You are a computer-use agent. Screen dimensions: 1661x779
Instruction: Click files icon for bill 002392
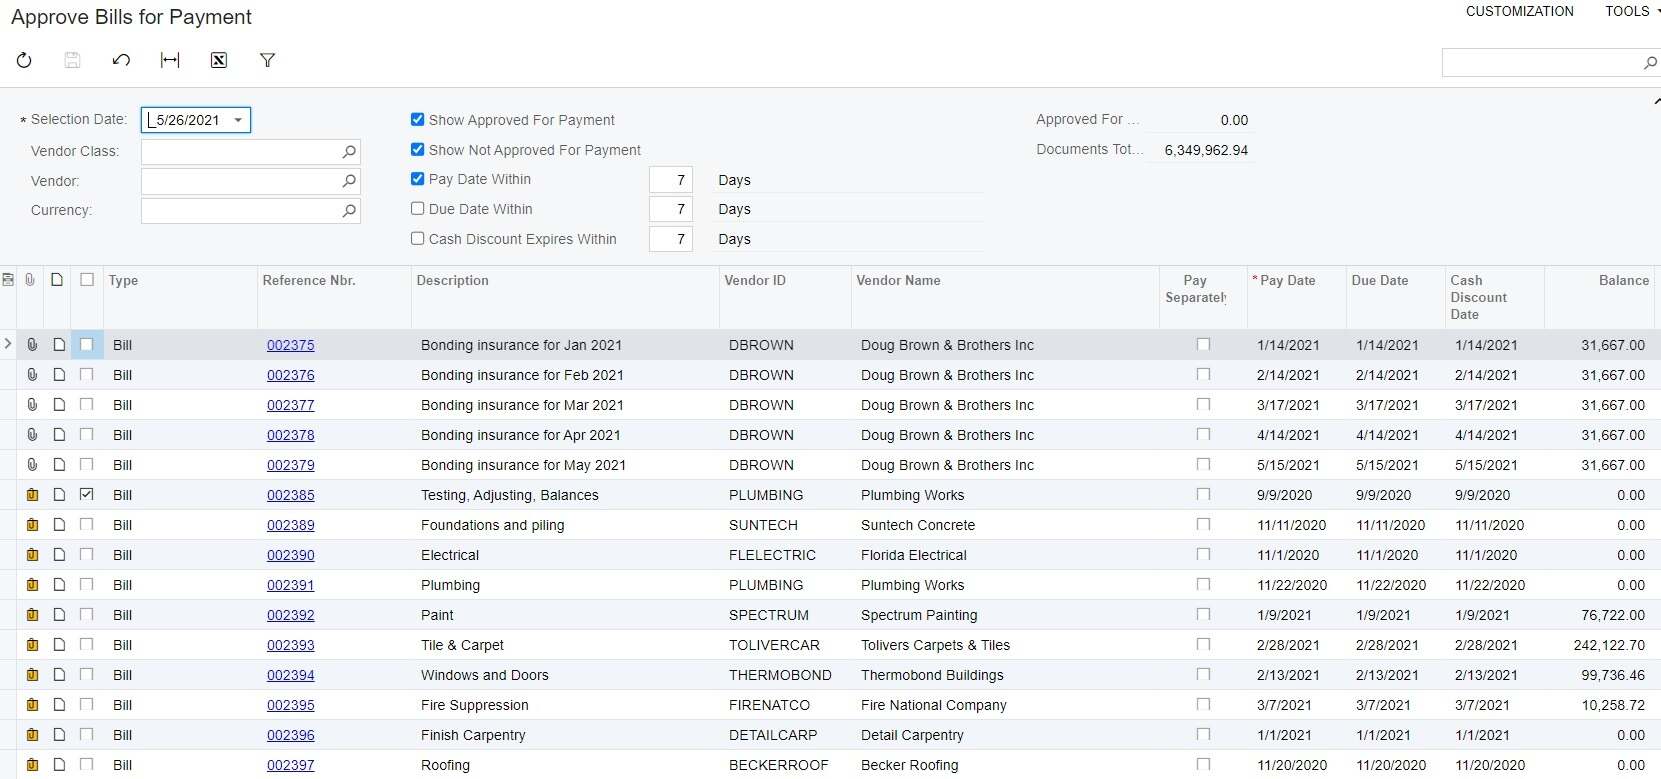click(32, 615)
